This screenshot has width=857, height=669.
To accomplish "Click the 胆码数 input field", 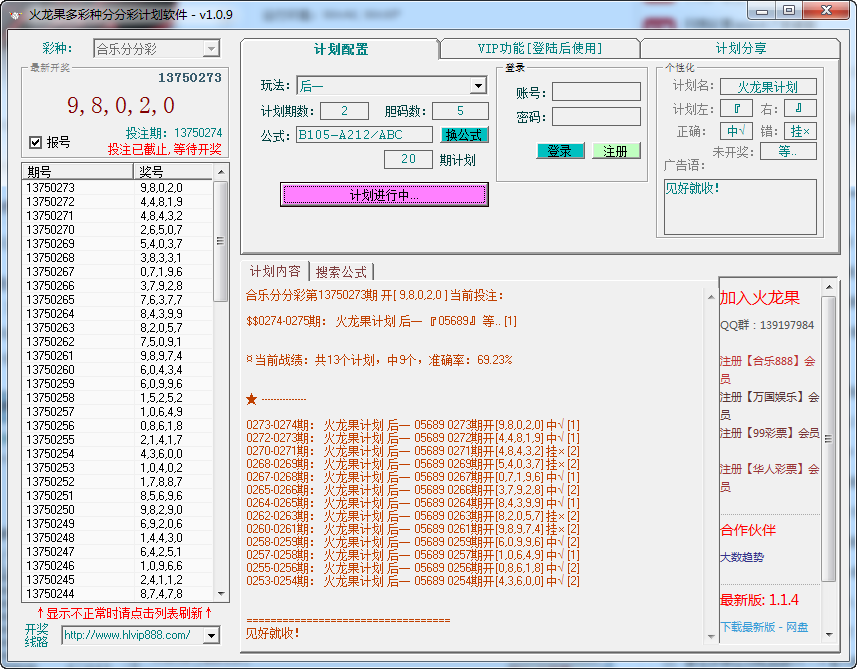I will [460, 111].
